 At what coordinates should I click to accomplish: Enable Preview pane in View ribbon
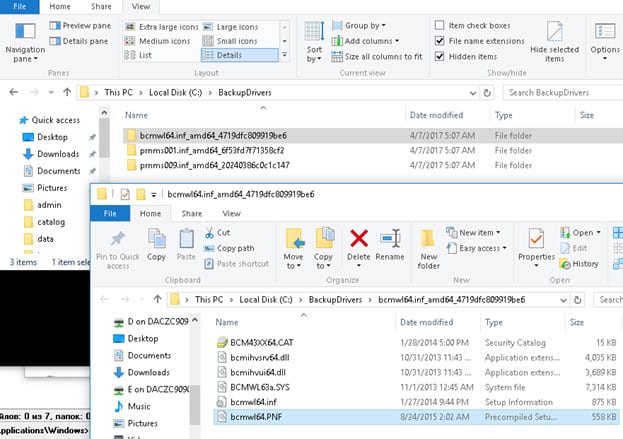click(80, 26)
